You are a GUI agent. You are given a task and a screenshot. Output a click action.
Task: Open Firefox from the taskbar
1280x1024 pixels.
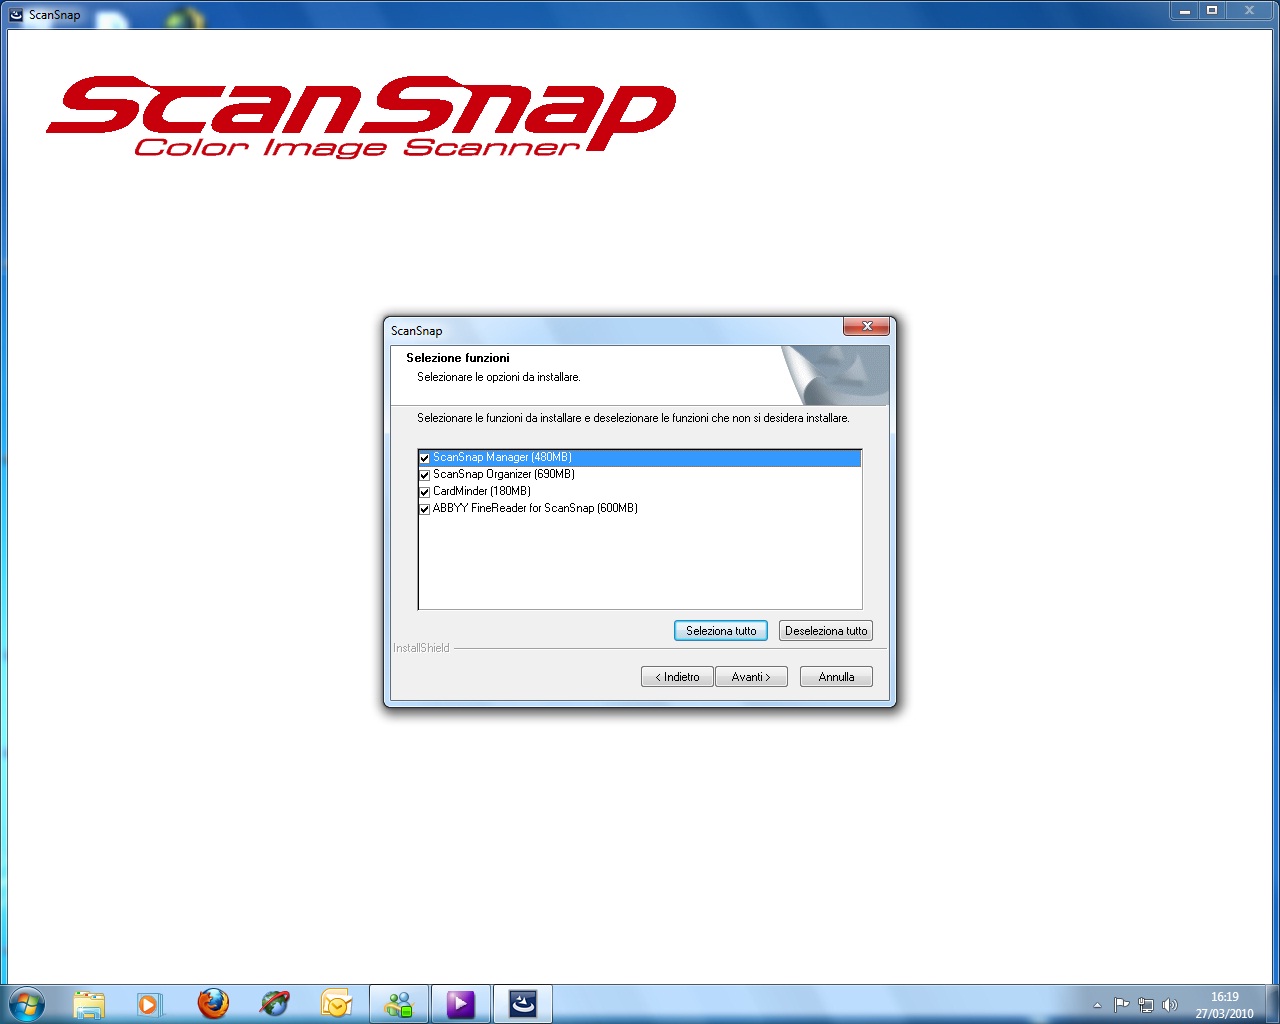coord(213,1004)
